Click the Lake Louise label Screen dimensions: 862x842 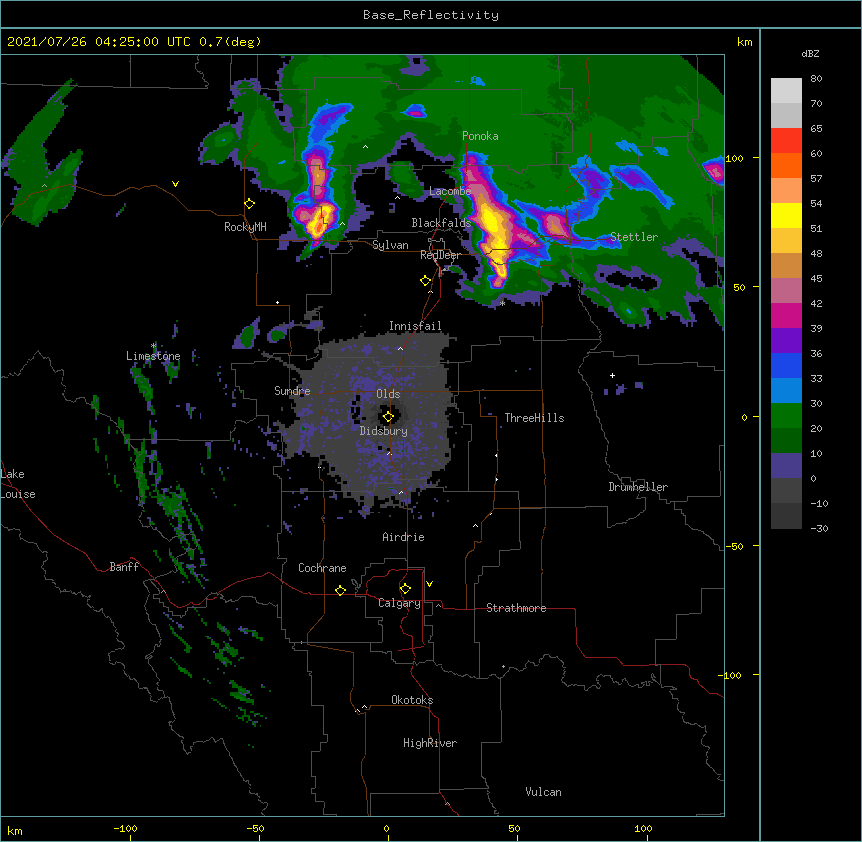[18, 484]
